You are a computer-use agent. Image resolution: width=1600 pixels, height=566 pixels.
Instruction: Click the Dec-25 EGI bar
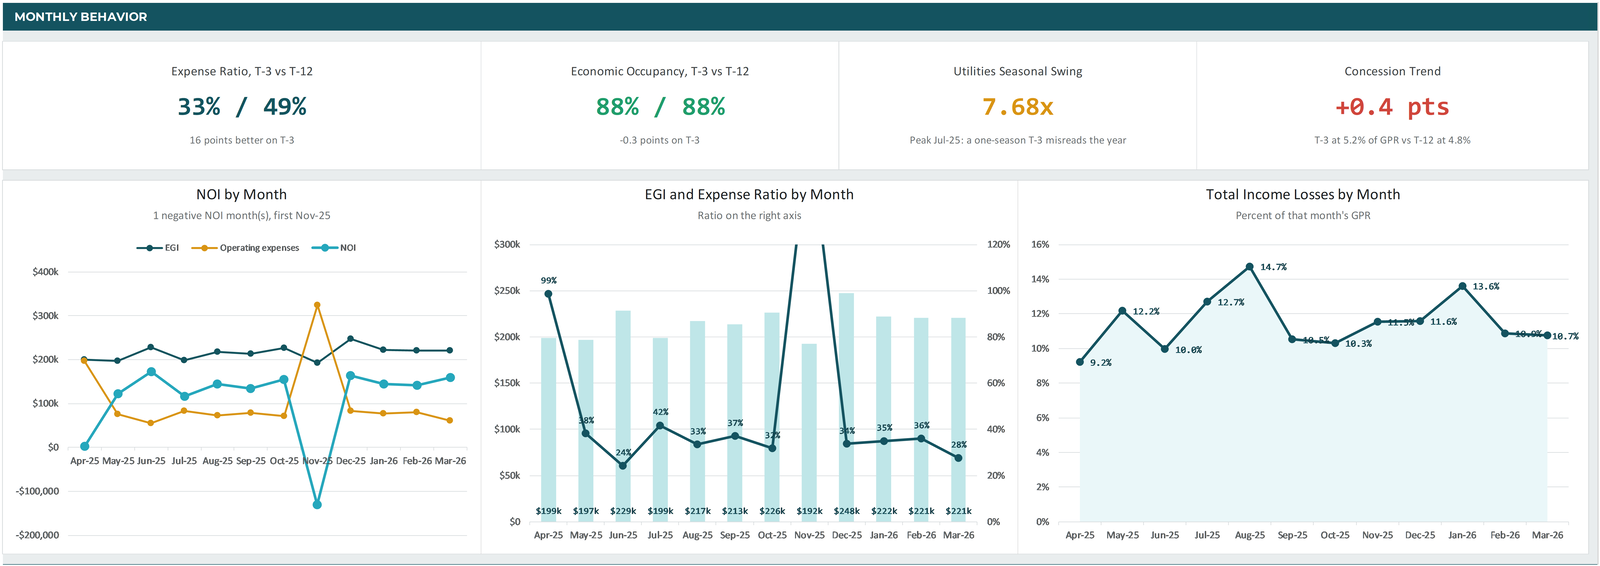(x=847, y=407)
